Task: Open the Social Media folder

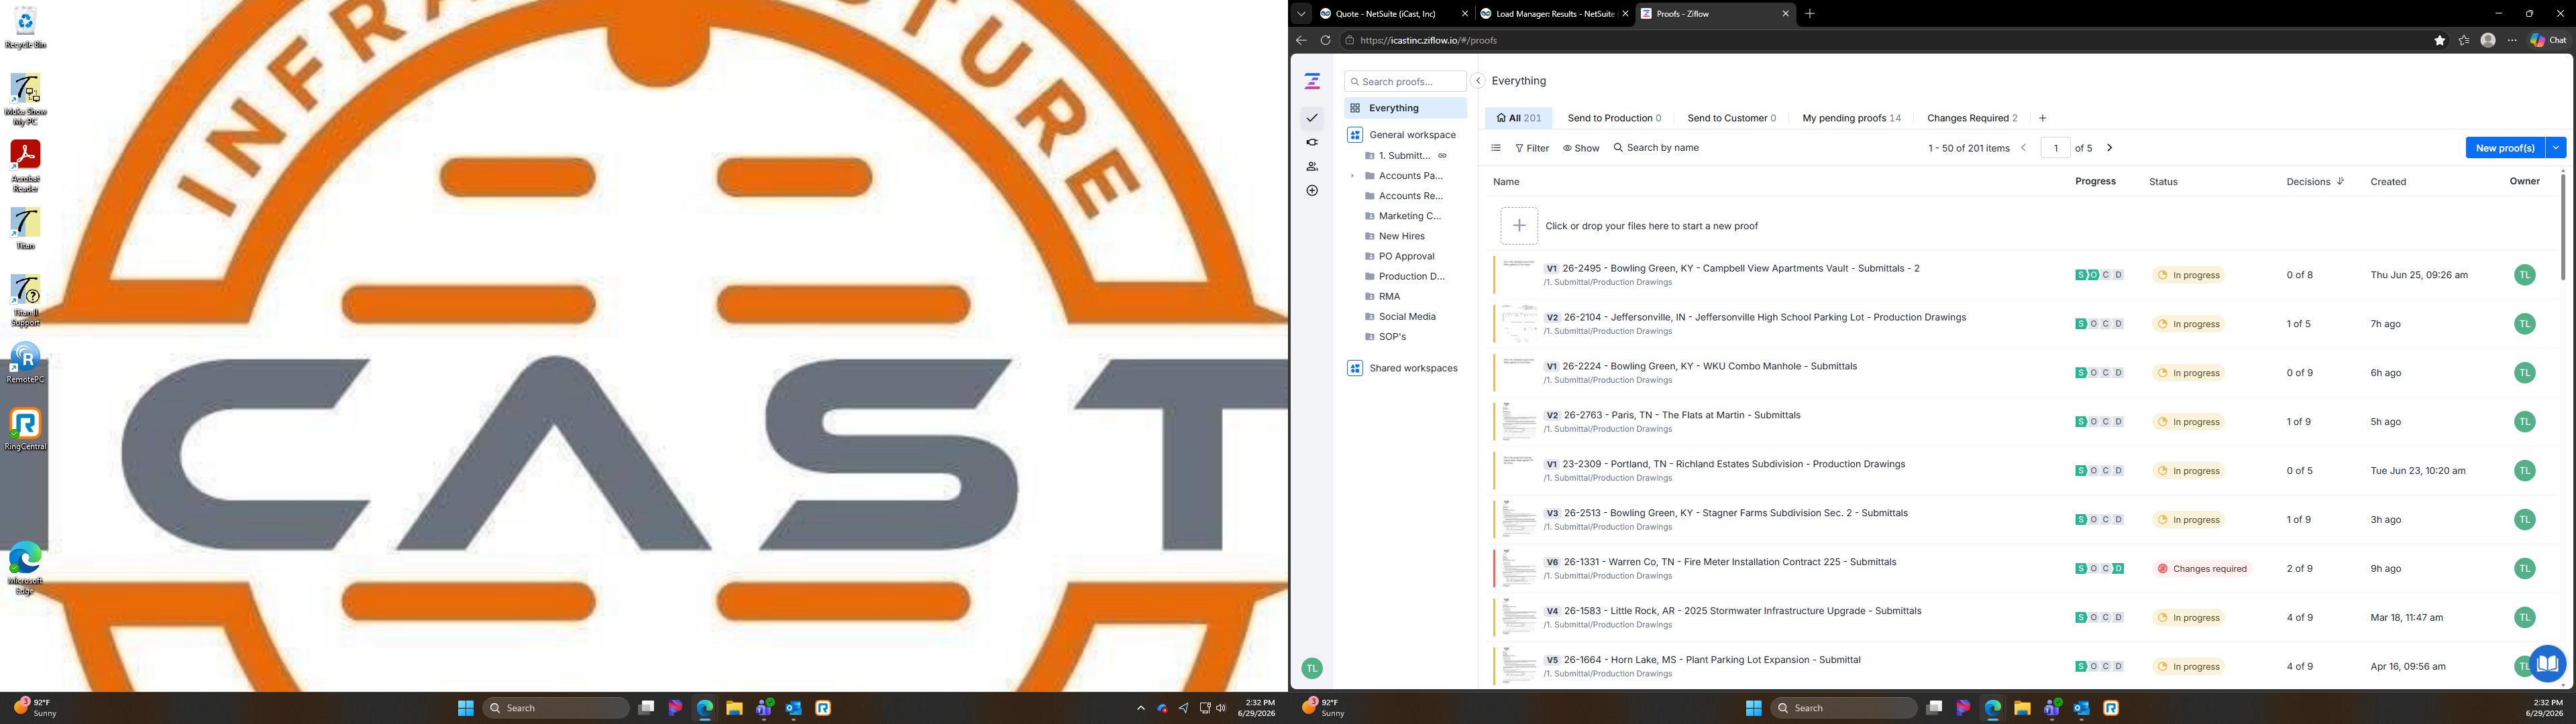Action: pyautogui.click(x=1406, y=317)
